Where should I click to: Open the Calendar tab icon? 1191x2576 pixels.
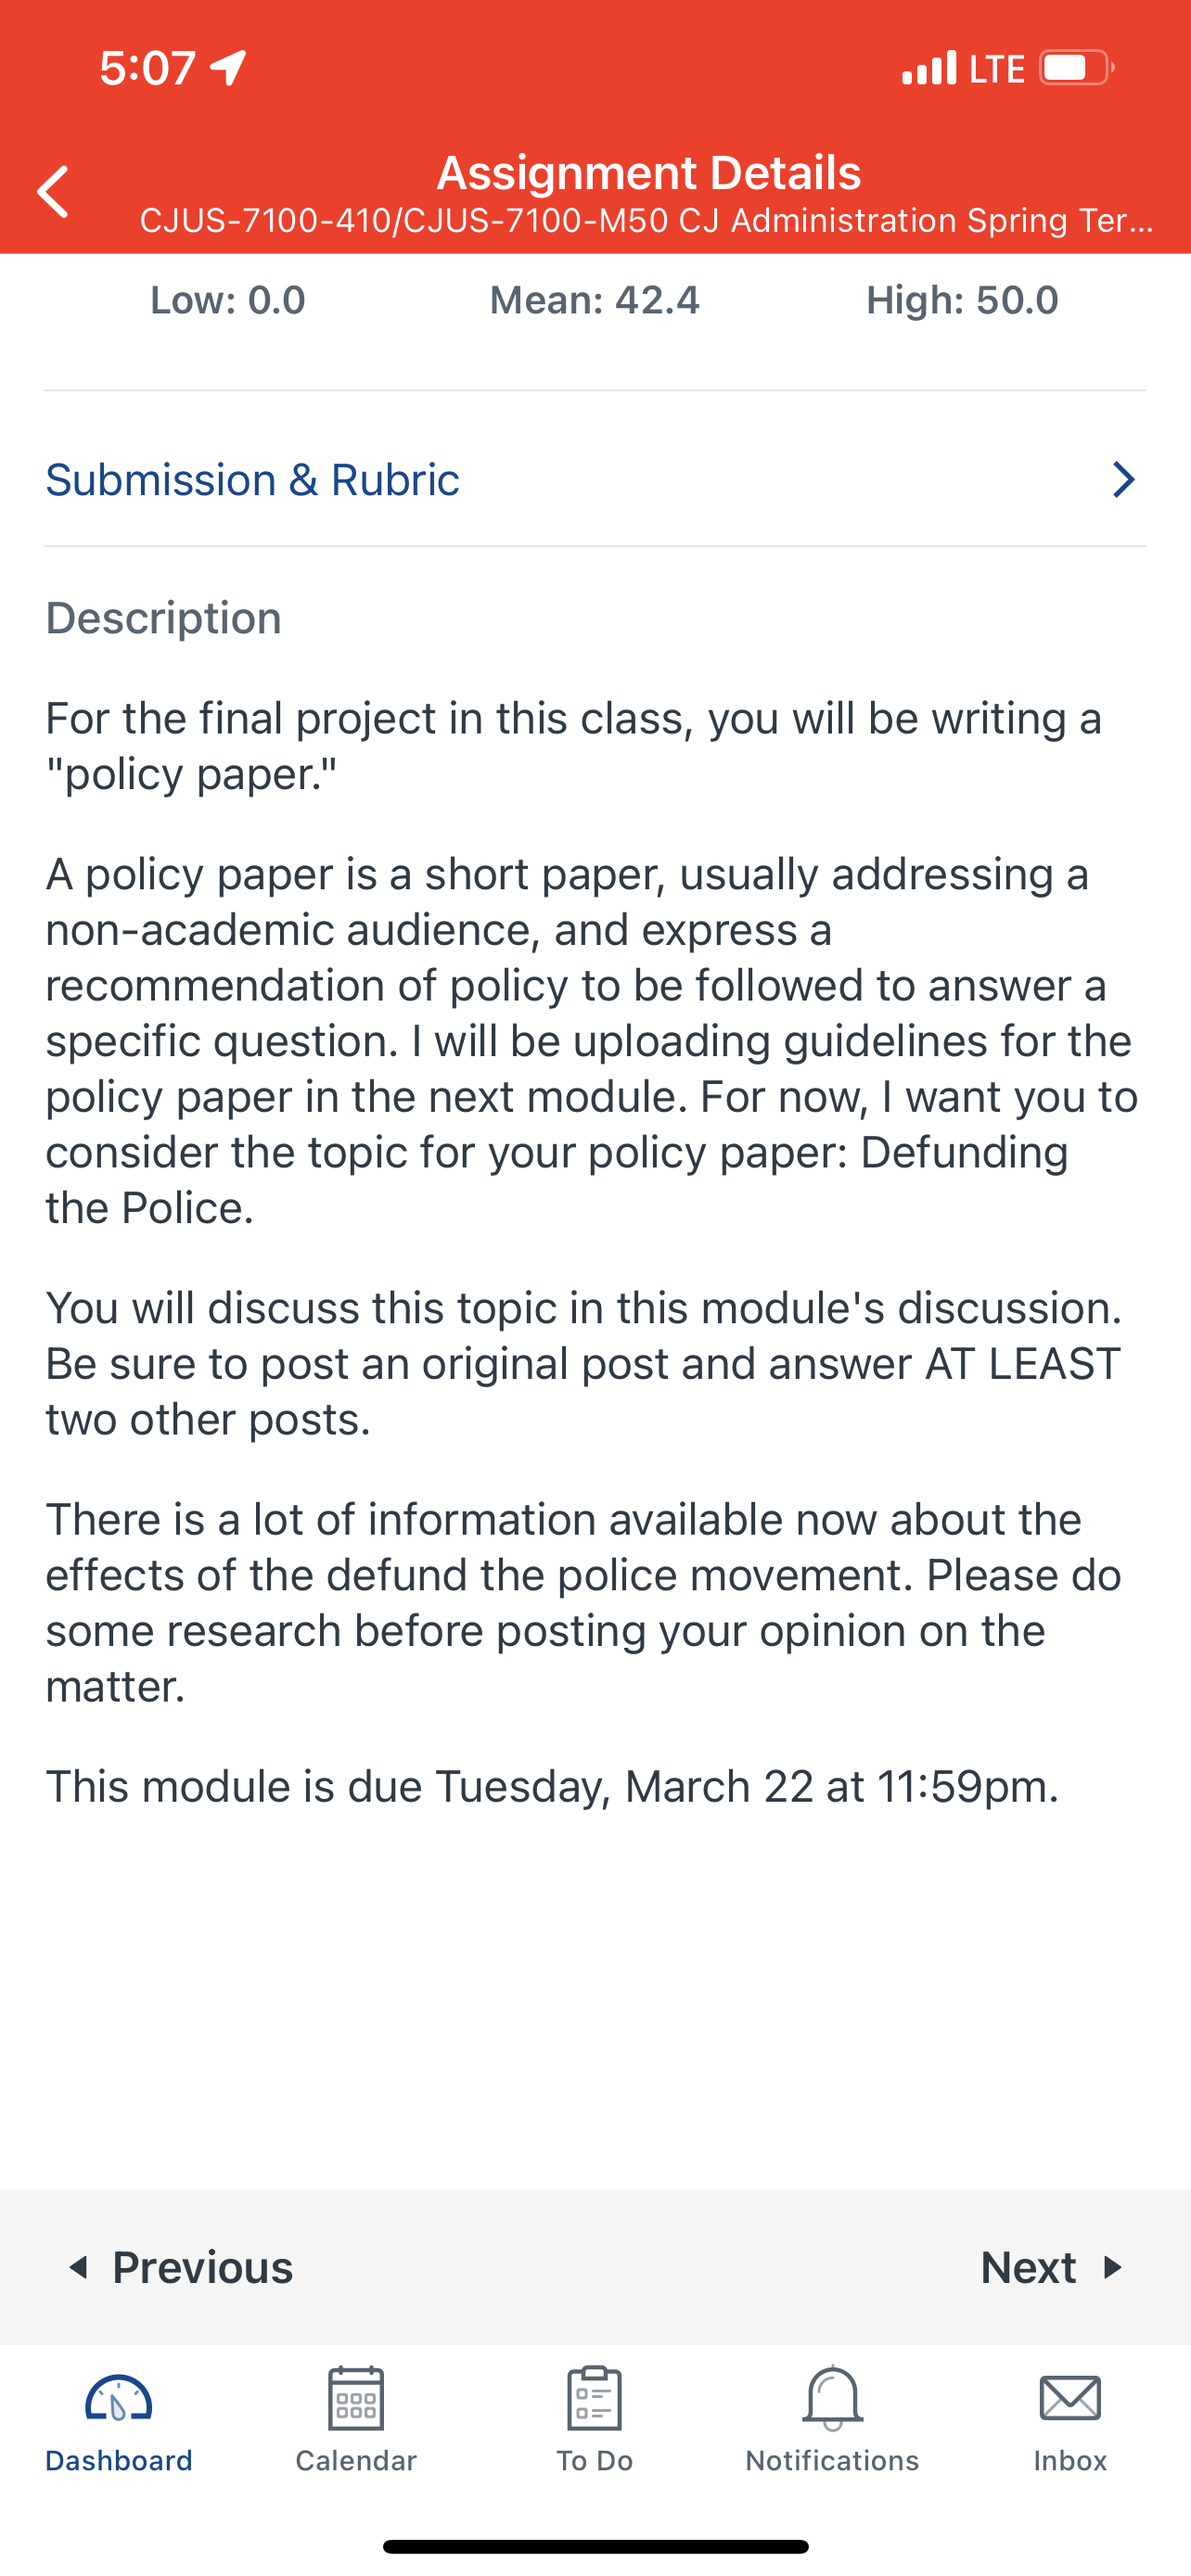point(356,2398)
